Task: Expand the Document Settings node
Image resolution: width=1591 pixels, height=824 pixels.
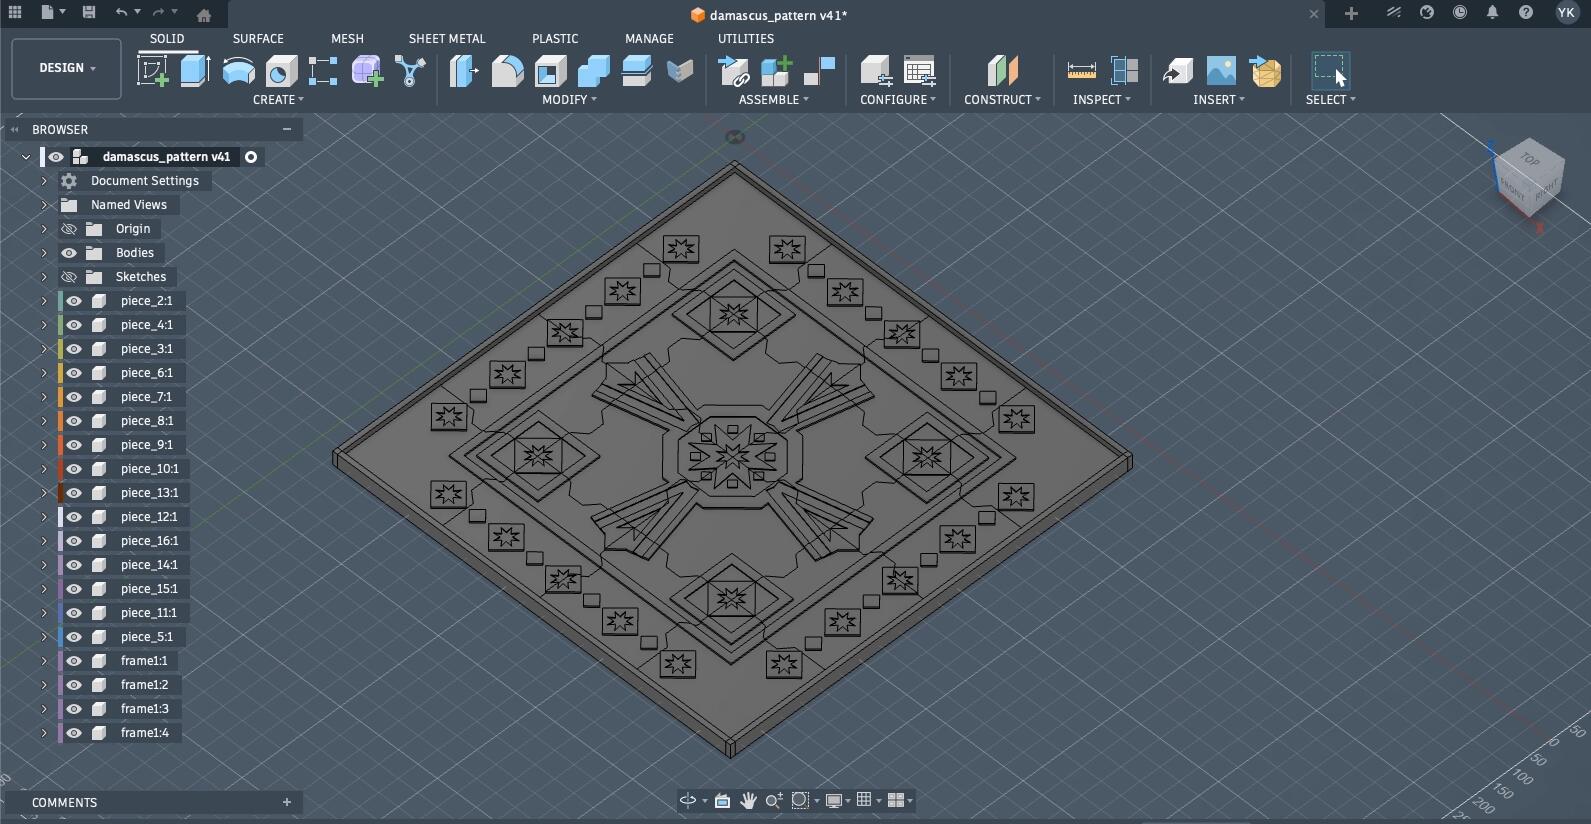Action: [44, 181]
